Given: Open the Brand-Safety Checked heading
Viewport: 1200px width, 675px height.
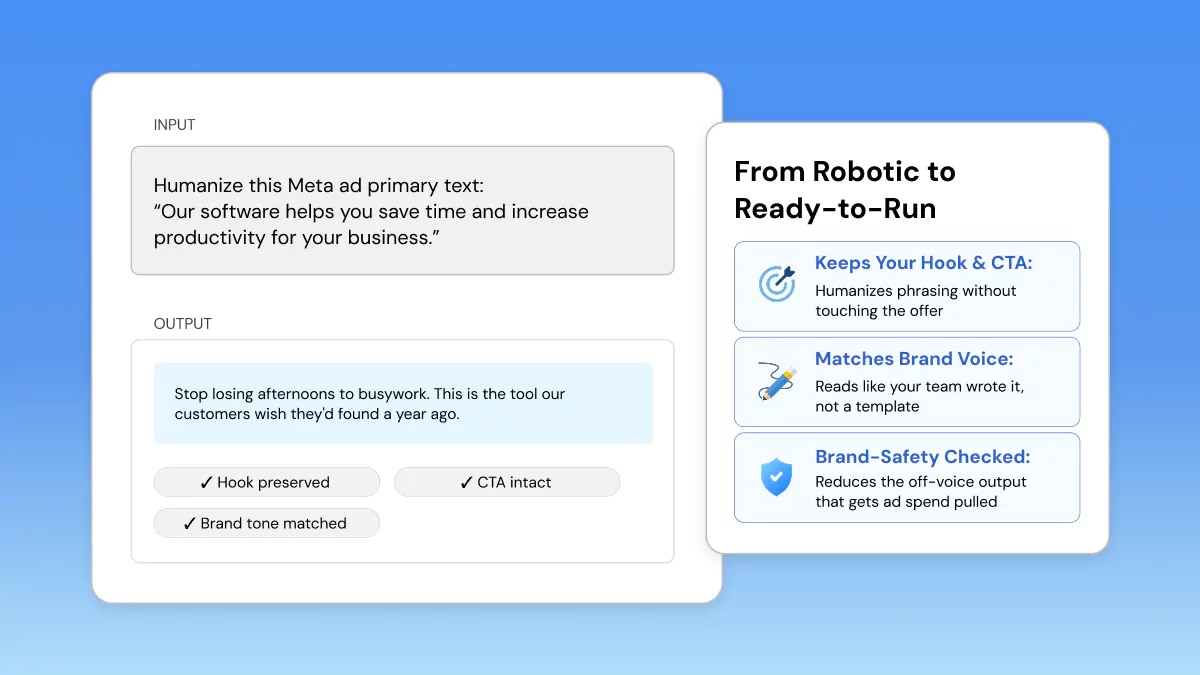Looking at the screenshot, I should tap(922, 457).
